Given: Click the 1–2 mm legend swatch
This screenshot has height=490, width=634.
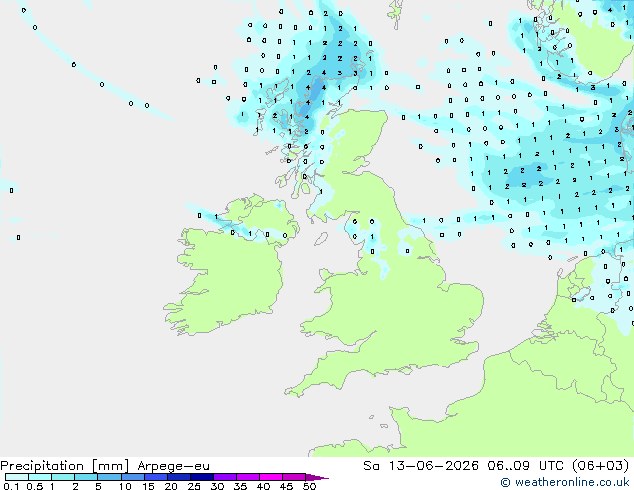Looking at the screenshot, I should pyautogui.click(x=63, y=477).
